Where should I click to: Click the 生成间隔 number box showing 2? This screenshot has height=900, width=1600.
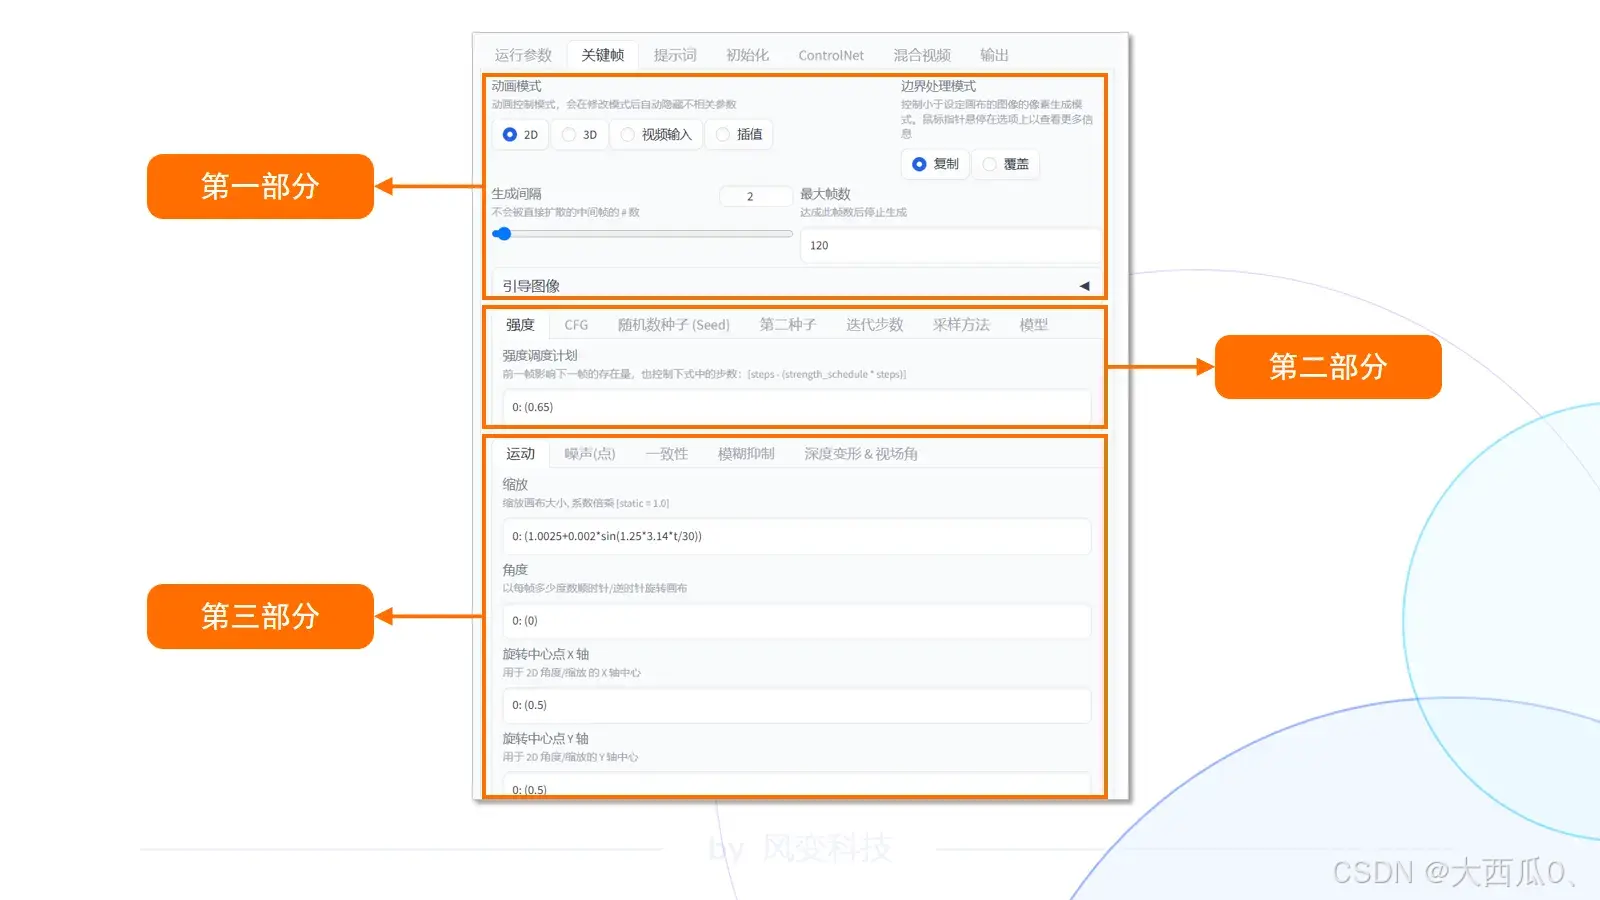(x=755, y=196)
